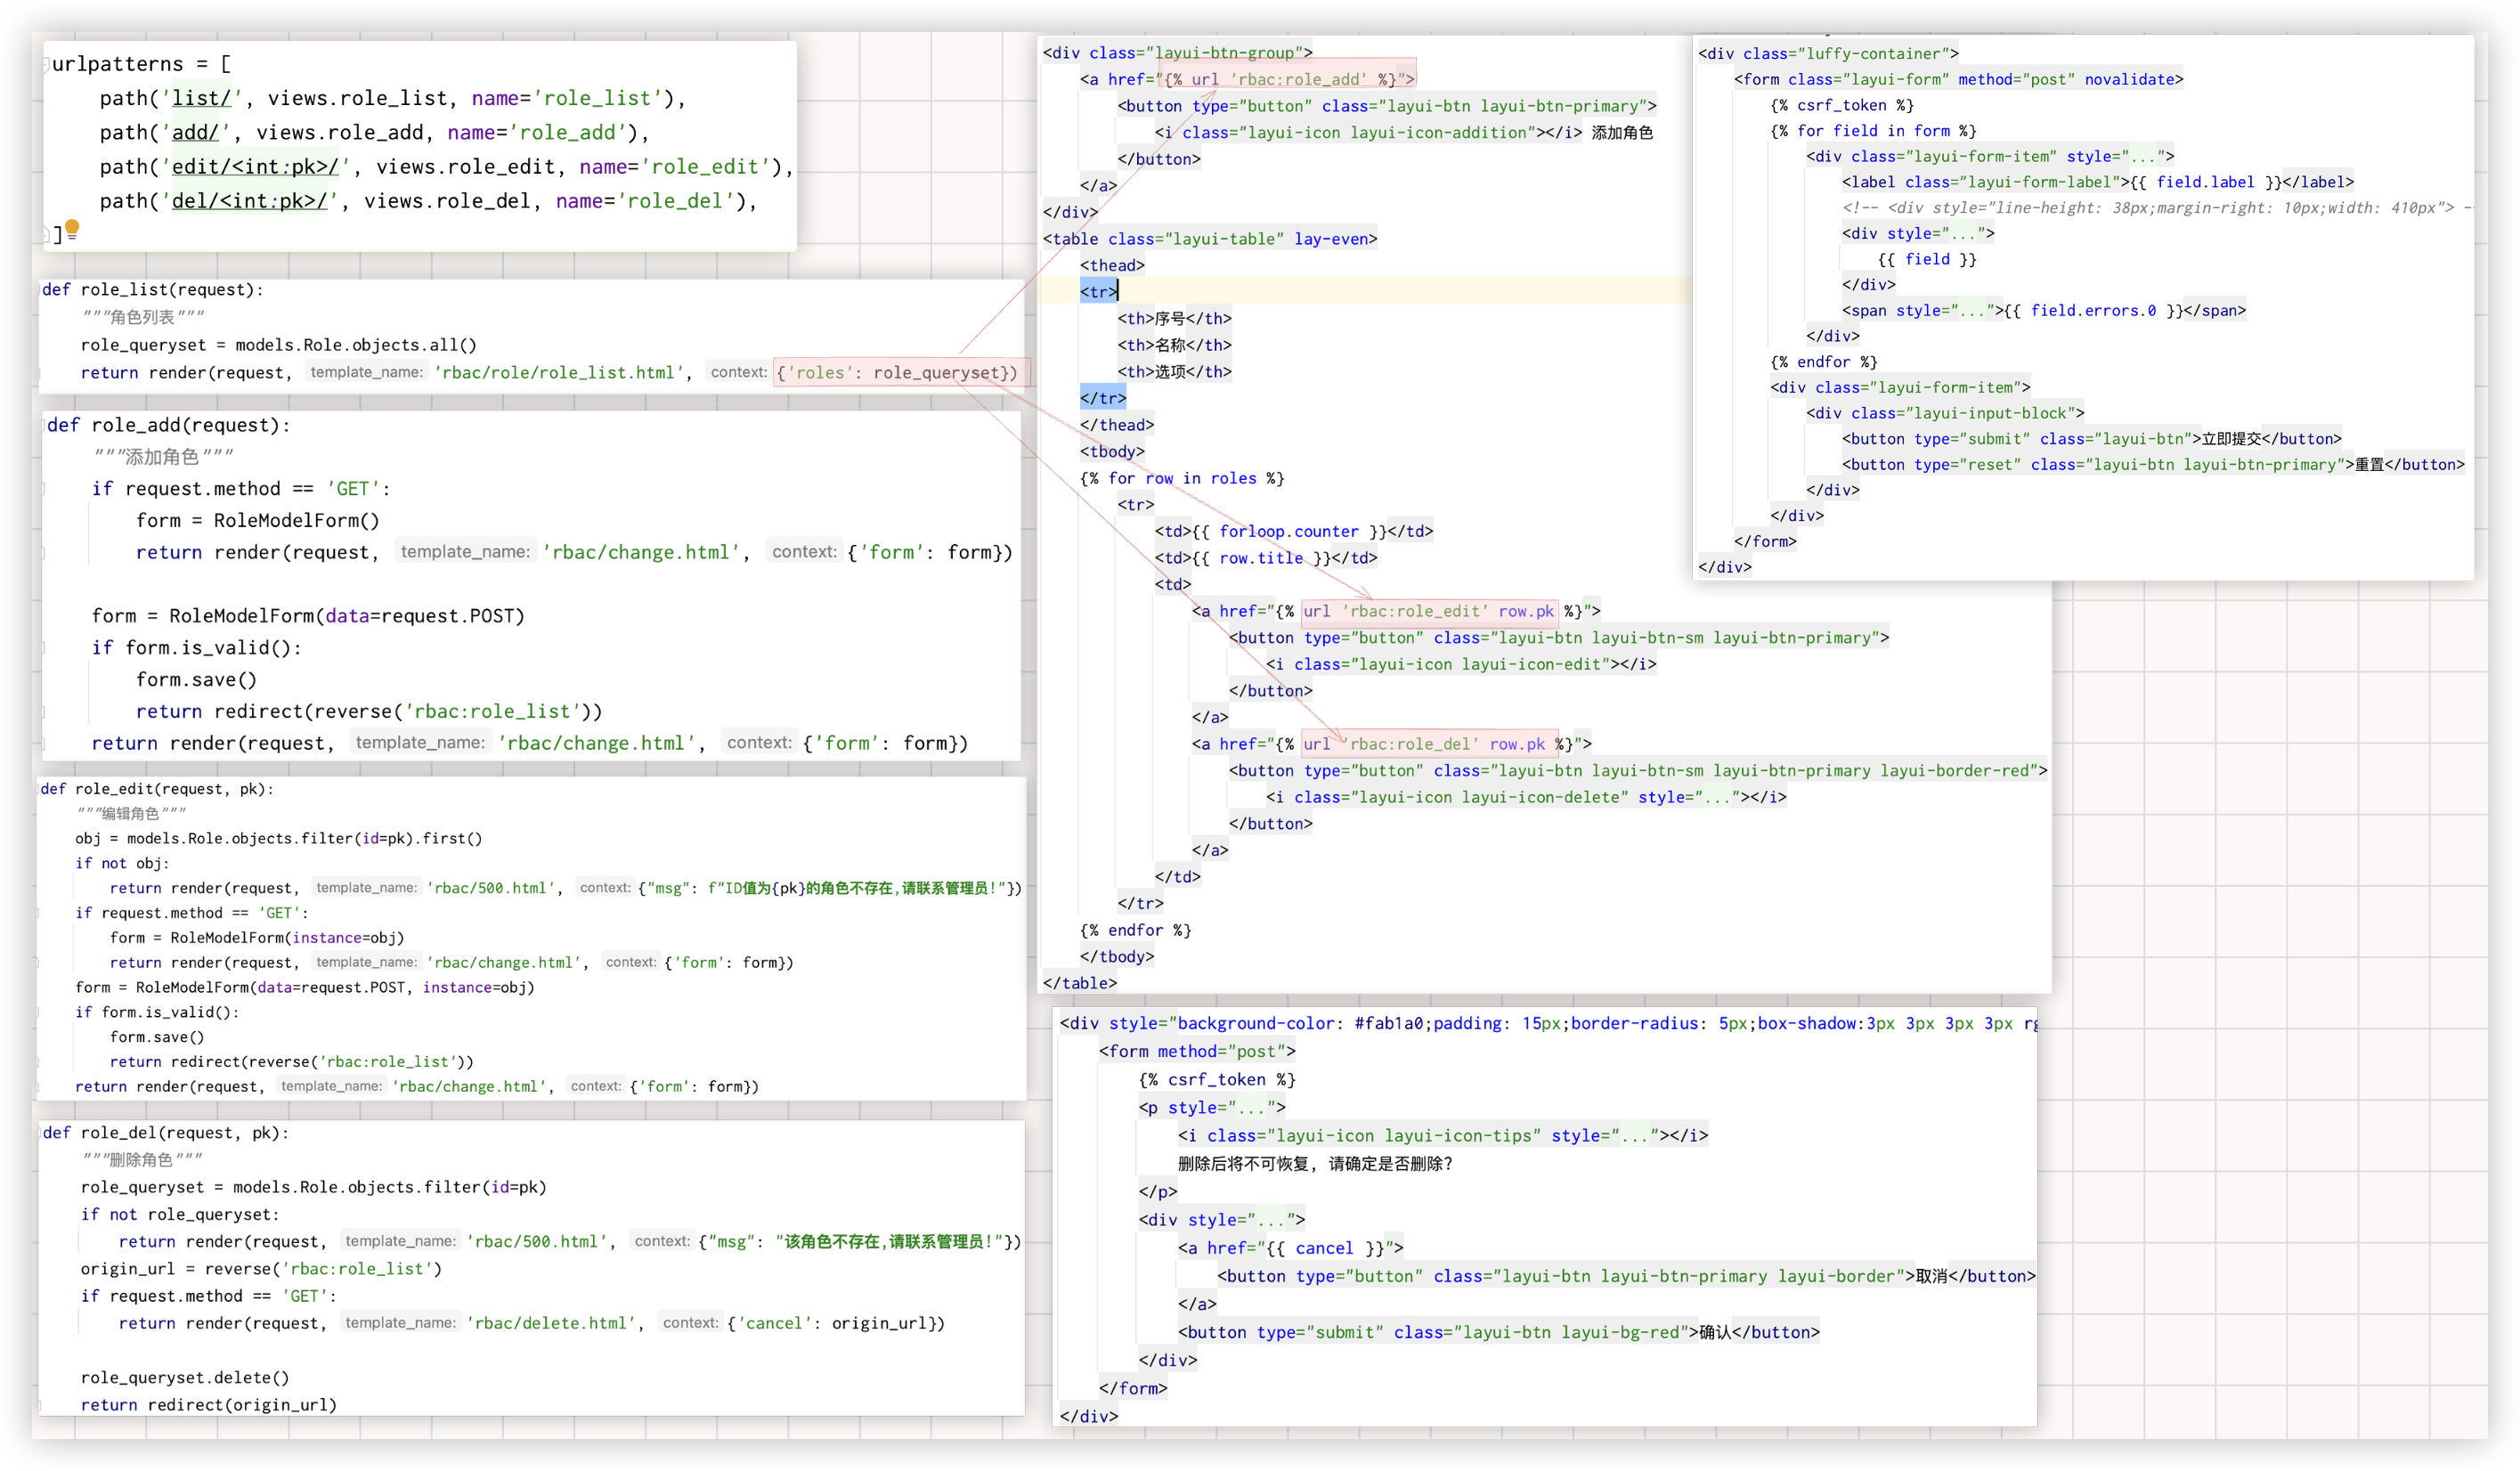The height and width of the screenshot is (1471, 2520).
Task: Click the 'del/<int:pk>/' URL path
Action: [x=249, y=201]
